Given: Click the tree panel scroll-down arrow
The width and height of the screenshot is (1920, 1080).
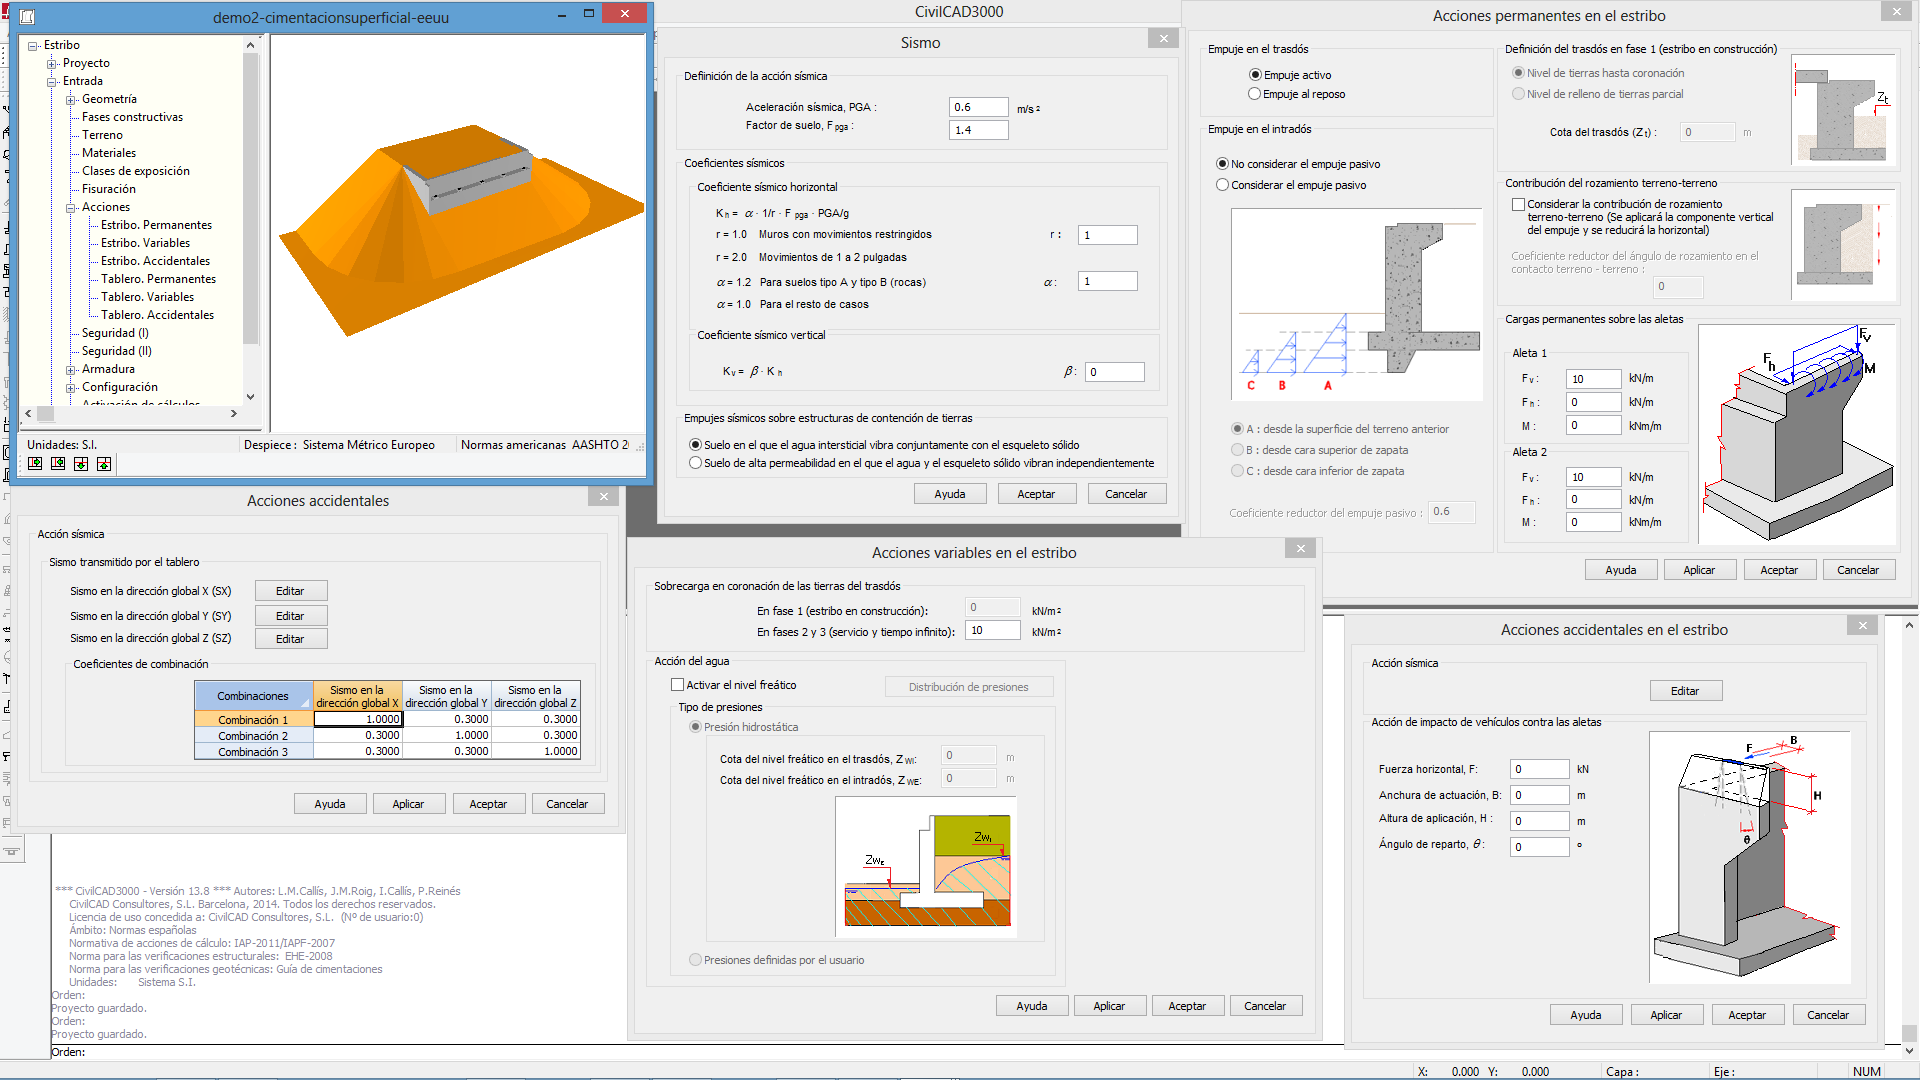Looking at the screenshot, I should [250, 396].
